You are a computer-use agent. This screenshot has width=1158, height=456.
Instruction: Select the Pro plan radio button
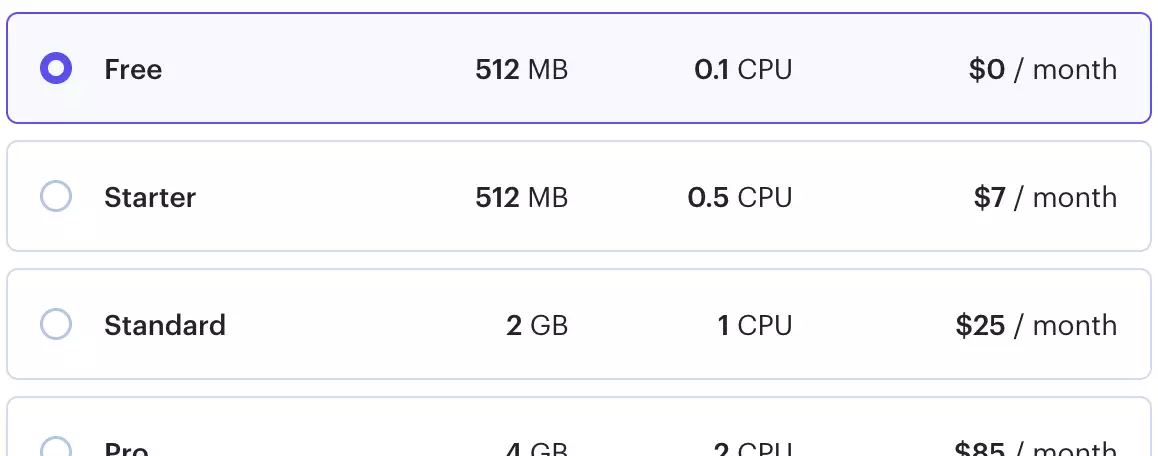(x=55, y=446)
